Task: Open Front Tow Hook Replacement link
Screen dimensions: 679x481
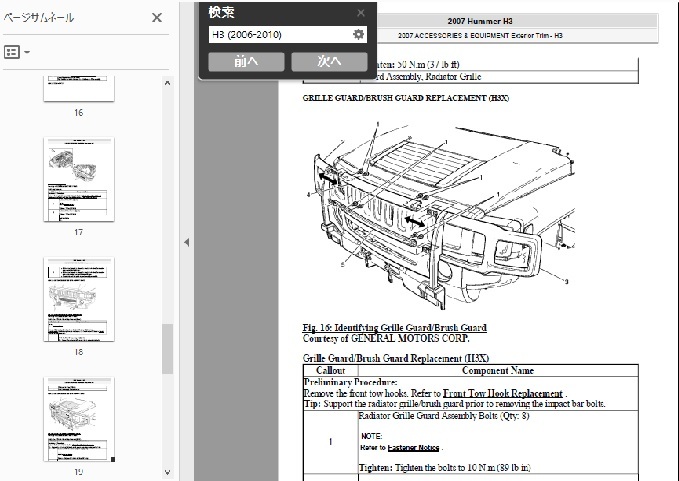Action: coord(503,394)
